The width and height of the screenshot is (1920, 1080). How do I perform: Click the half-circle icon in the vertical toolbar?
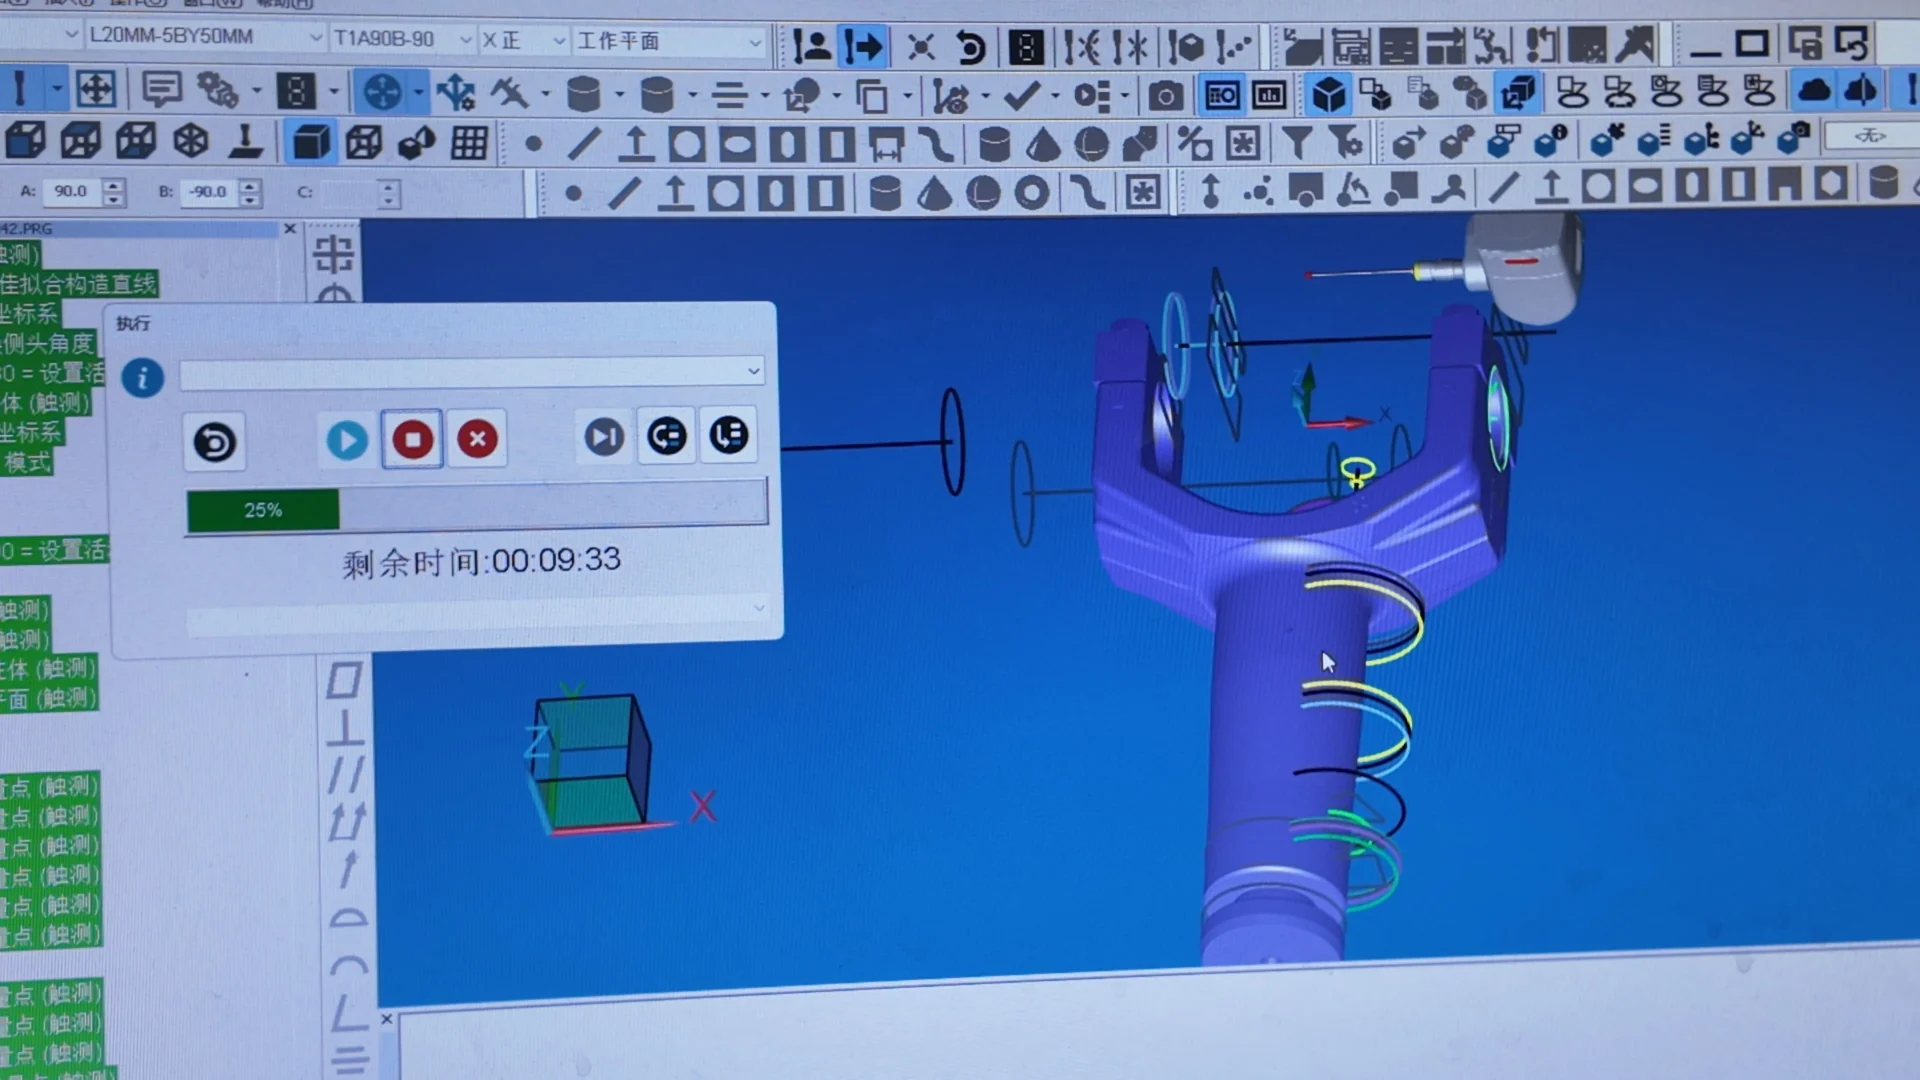(348, 918)
